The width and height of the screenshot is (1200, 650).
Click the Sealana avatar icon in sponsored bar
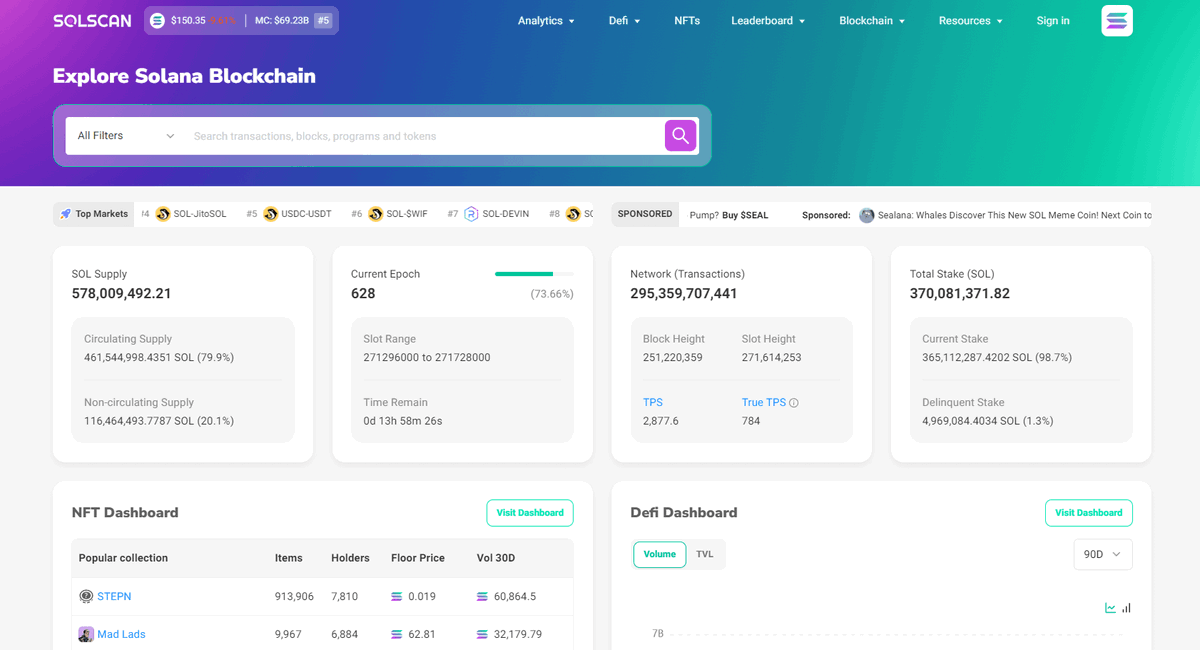[867, 215]
